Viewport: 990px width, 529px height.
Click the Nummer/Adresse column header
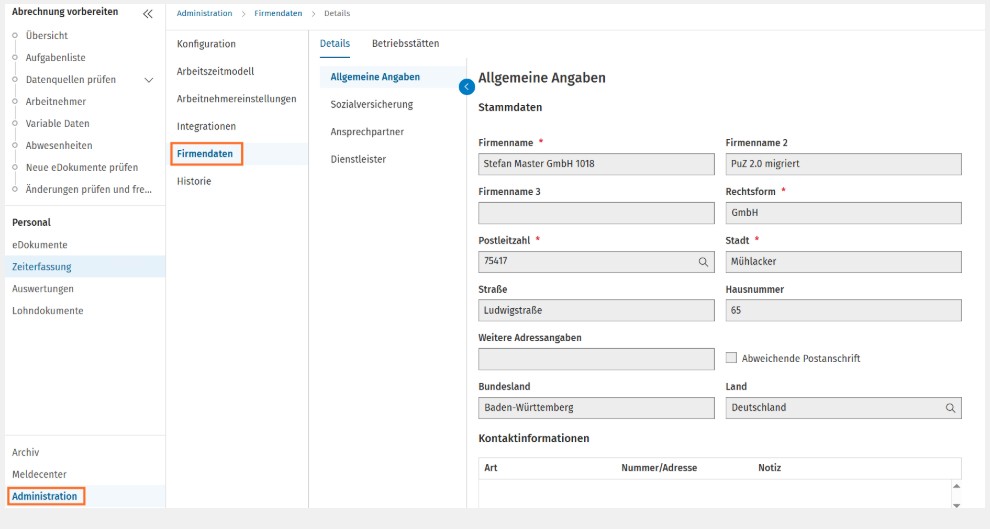[659, 468]
